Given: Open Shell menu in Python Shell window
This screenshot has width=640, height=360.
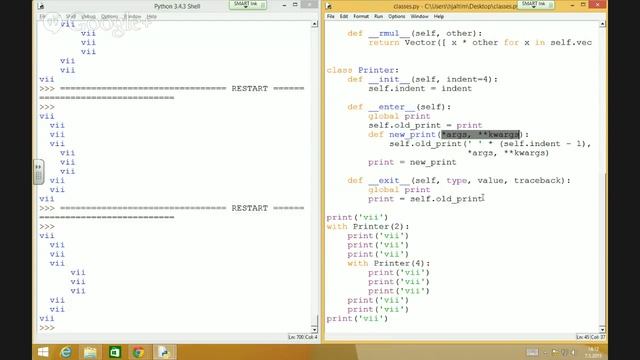Looking at the screenshot, I should [x=71, y=16].
